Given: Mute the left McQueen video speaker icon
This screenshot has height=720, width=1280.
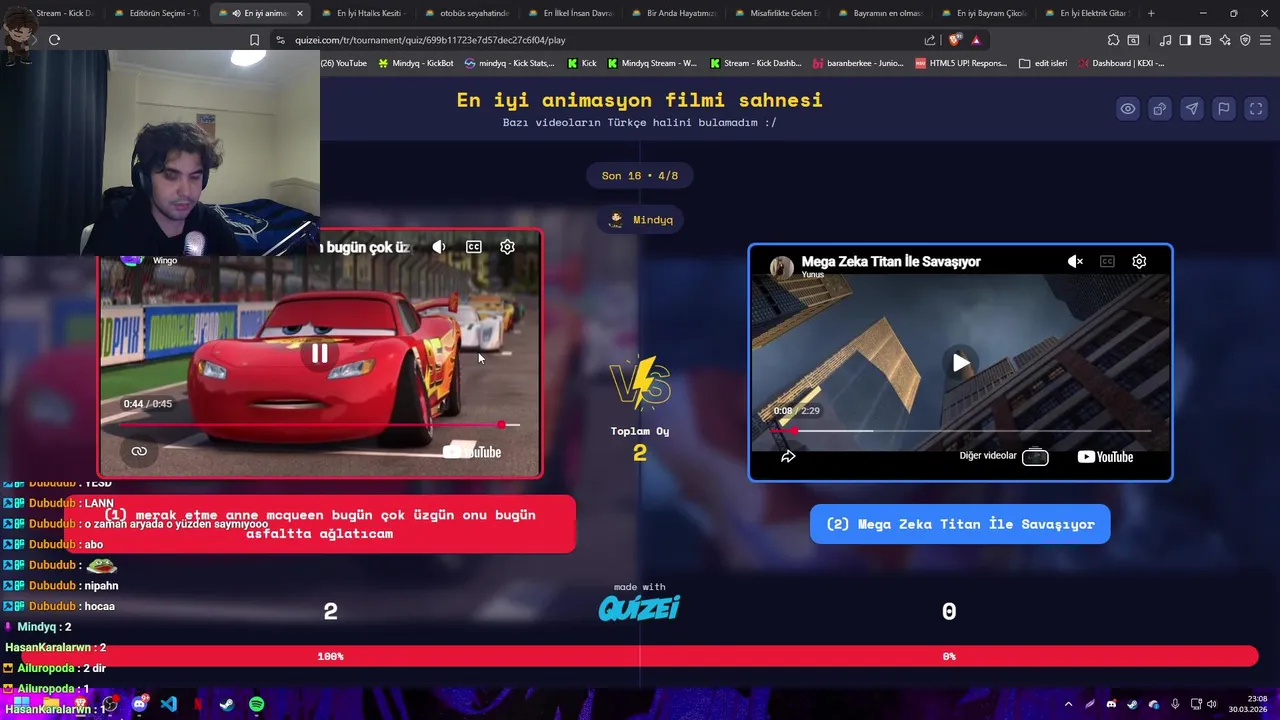Looking at the screenshot, I should [439, 247].
